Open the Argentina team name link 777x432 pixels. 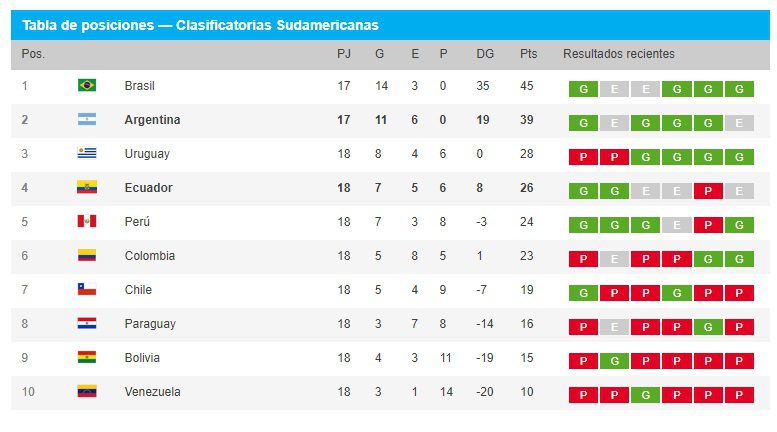pyautogui.click(x=152, y=120)
